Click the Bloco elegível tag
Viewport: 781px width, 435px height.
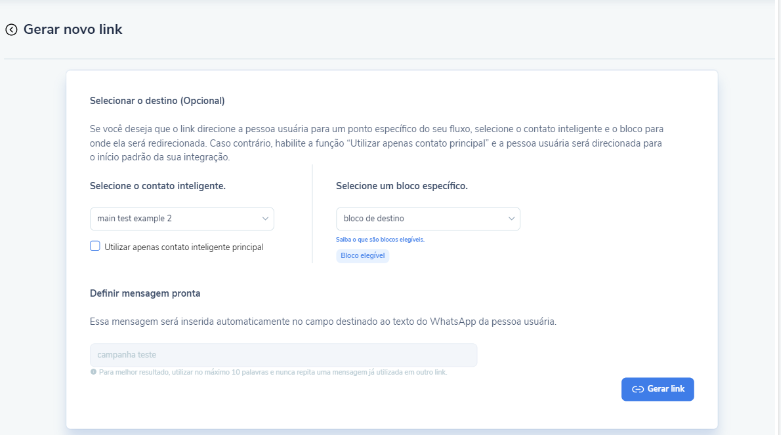tap(363, 256)
